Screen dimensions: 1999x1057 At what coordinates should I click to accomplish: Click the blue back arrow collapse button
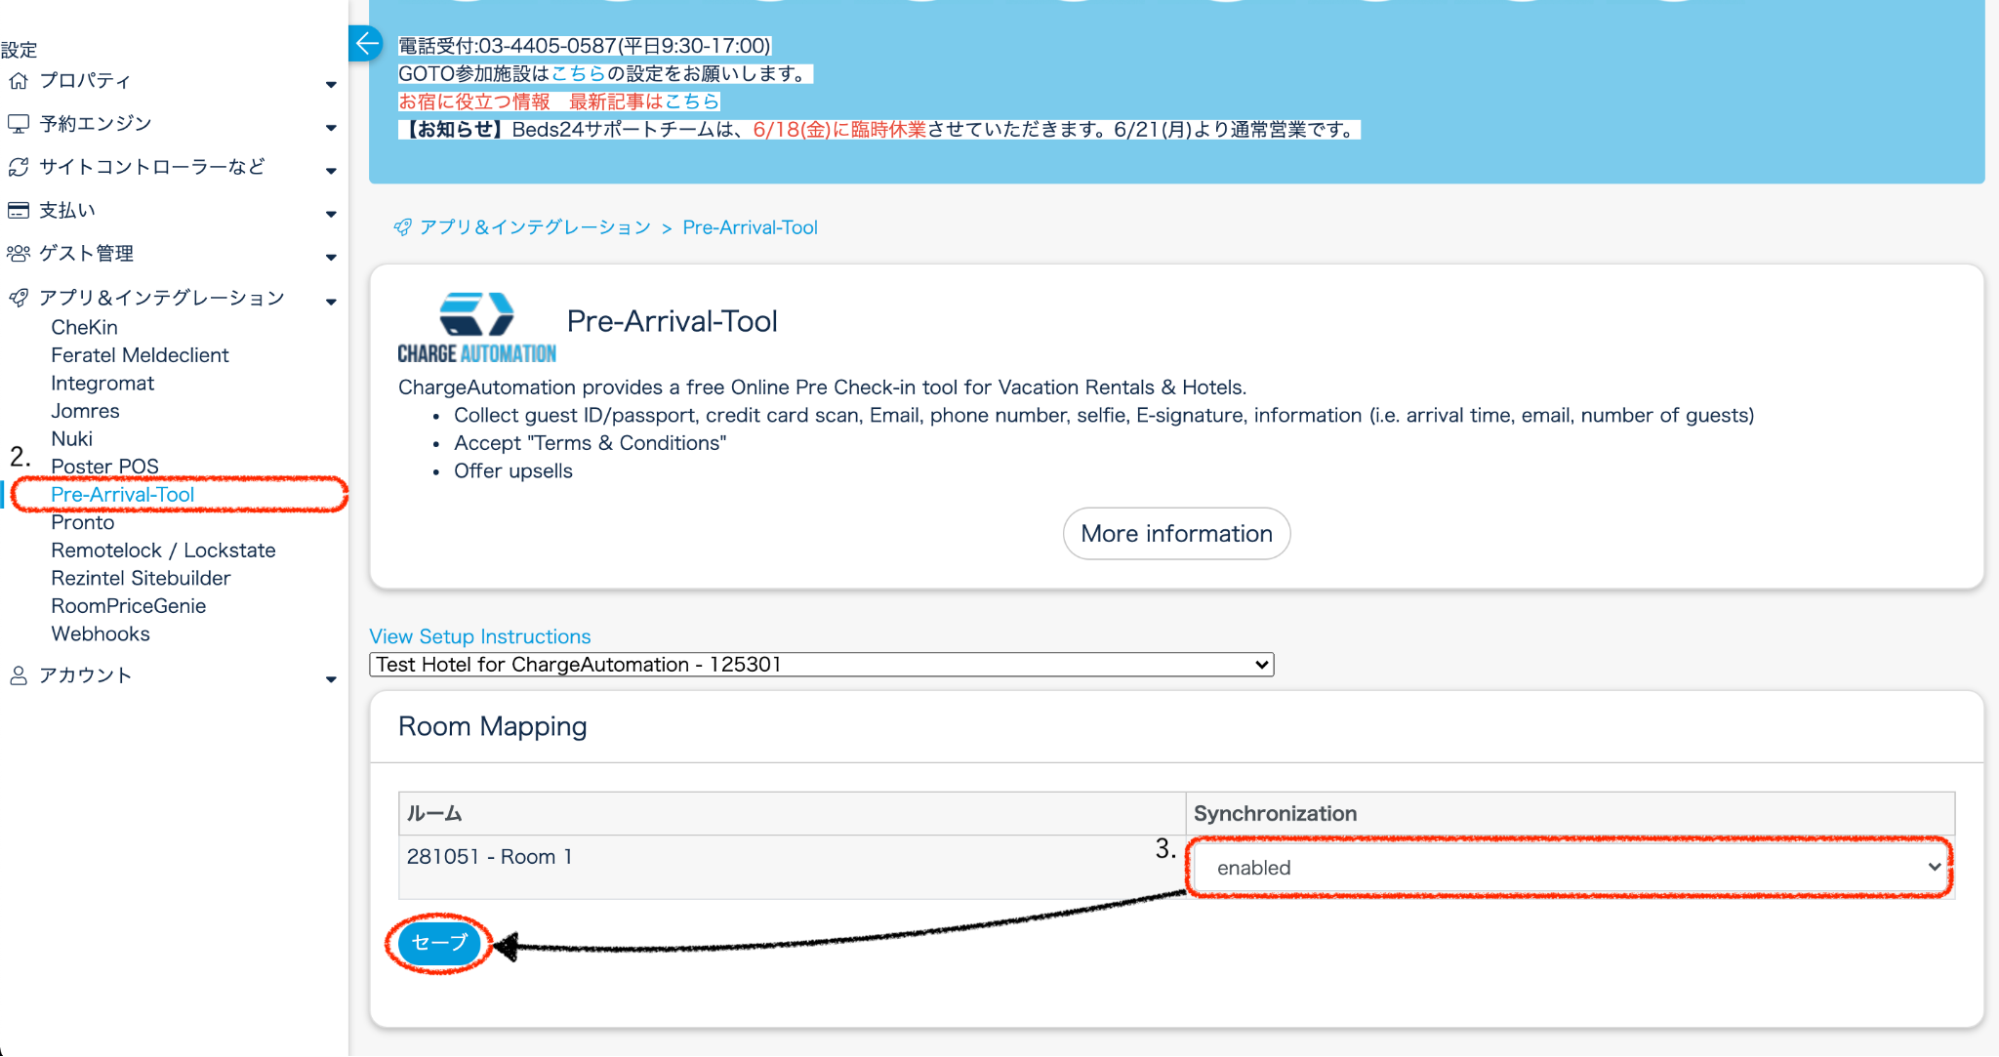(366, 43)
